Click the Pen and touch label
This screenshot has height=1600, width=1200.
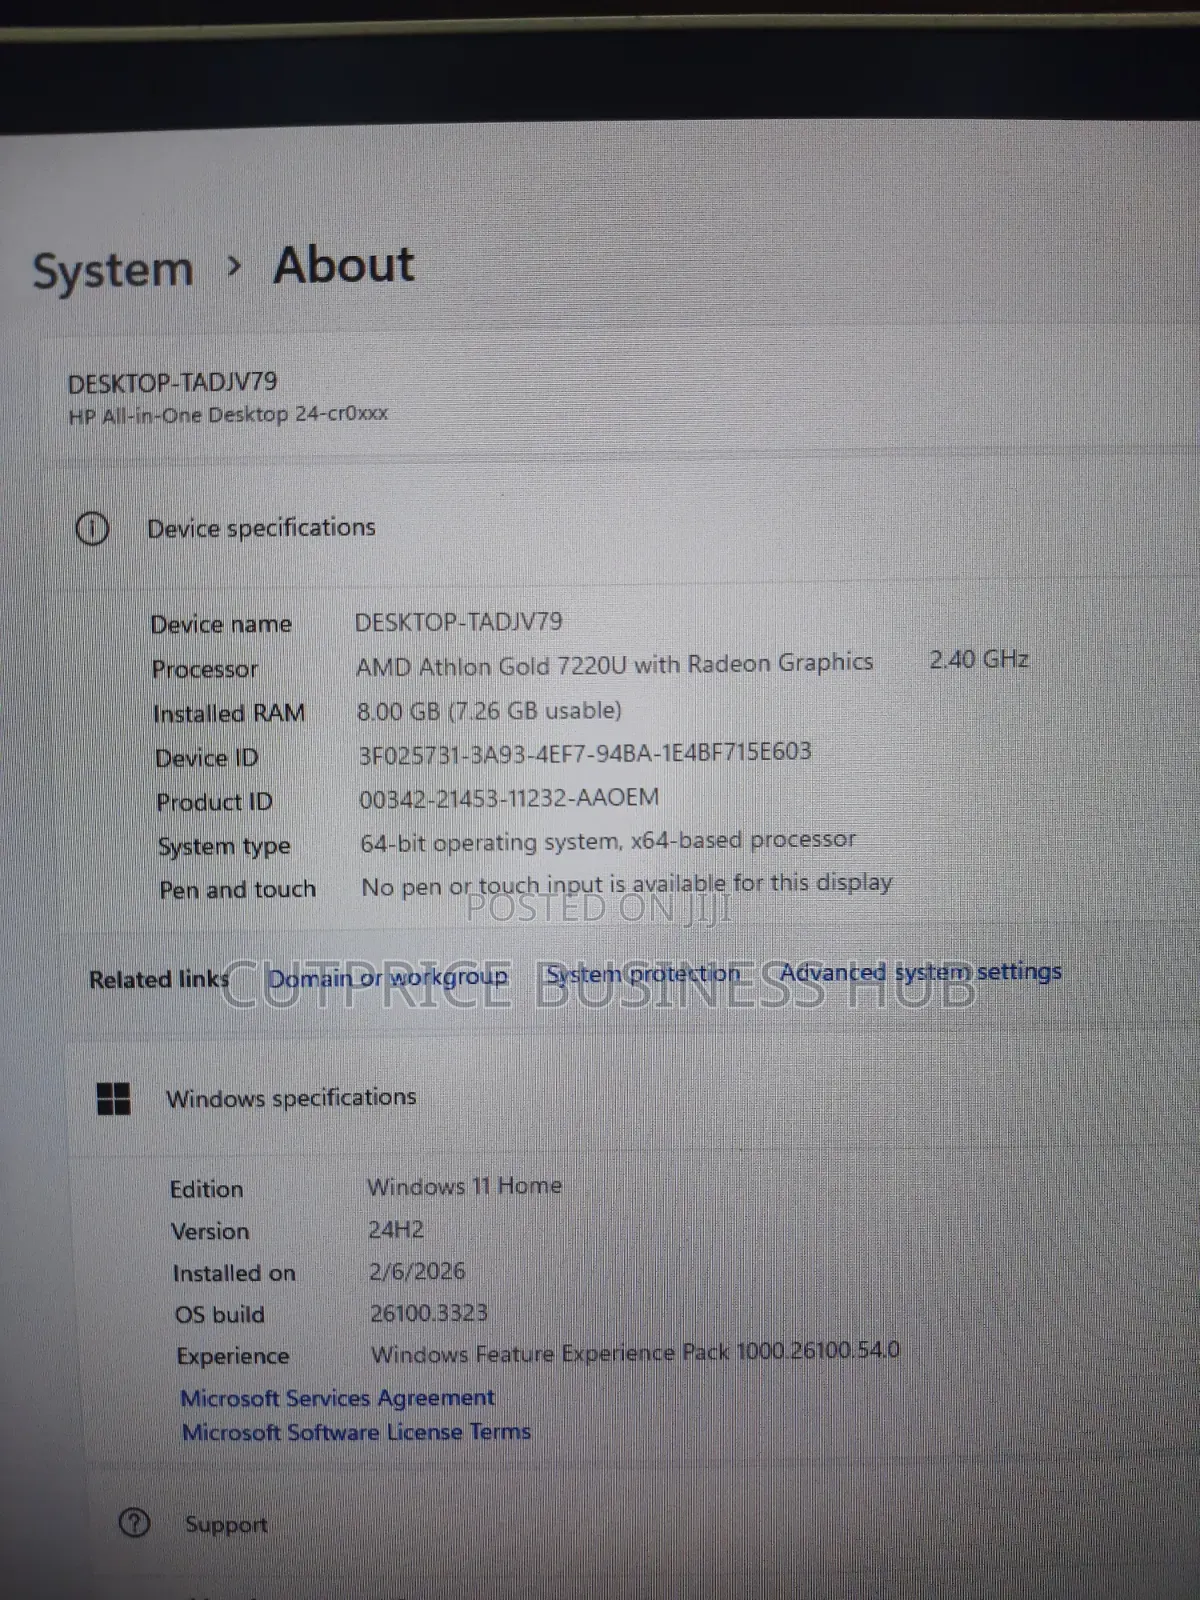click(237, 889)
